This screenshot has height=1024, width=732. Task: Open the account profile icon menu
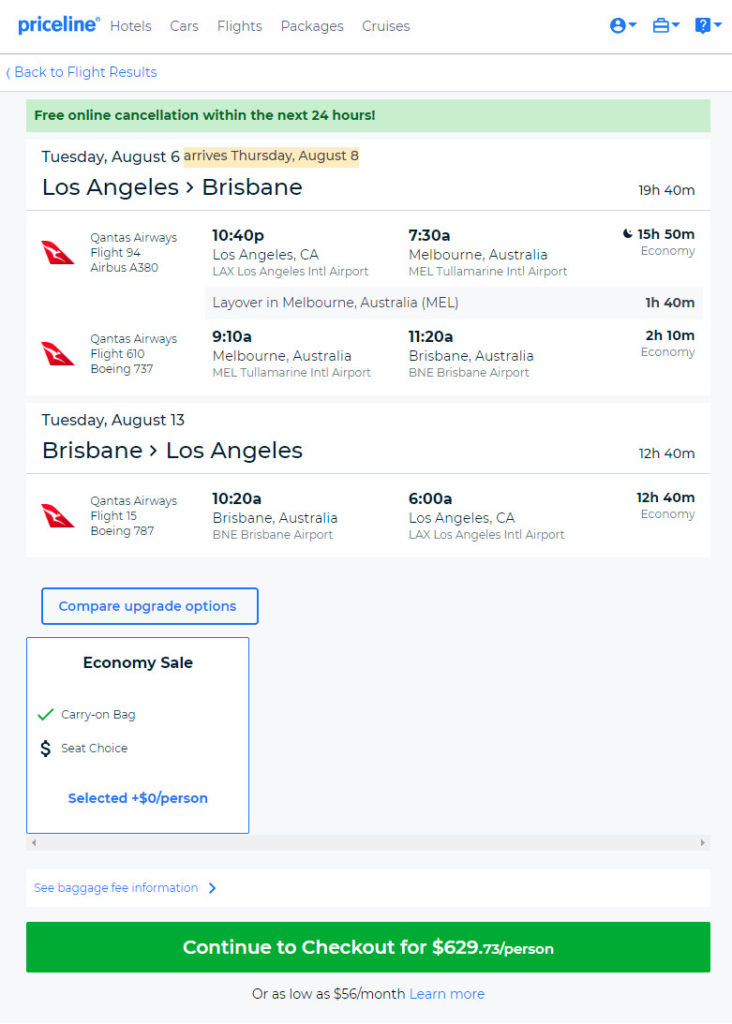coord(622,25)
